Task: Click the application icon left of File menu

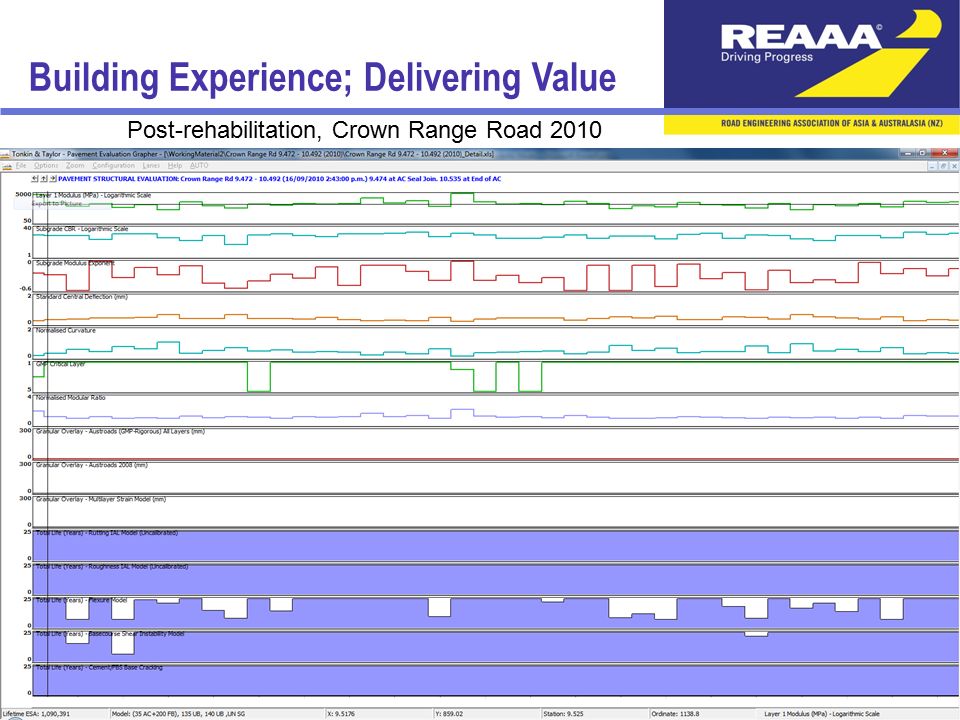Action: click(6, 166)
